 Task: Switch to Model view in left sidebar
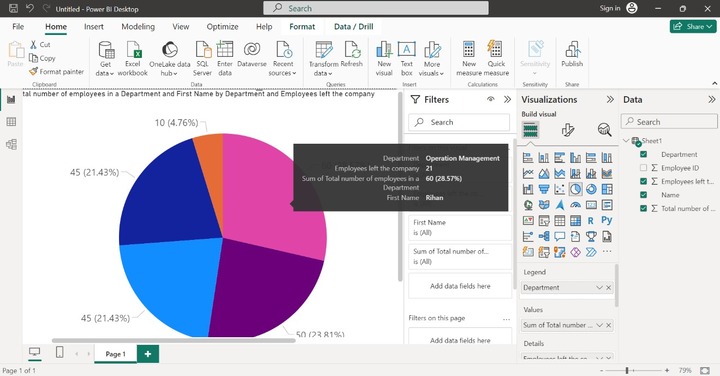[x=11, y=144]
